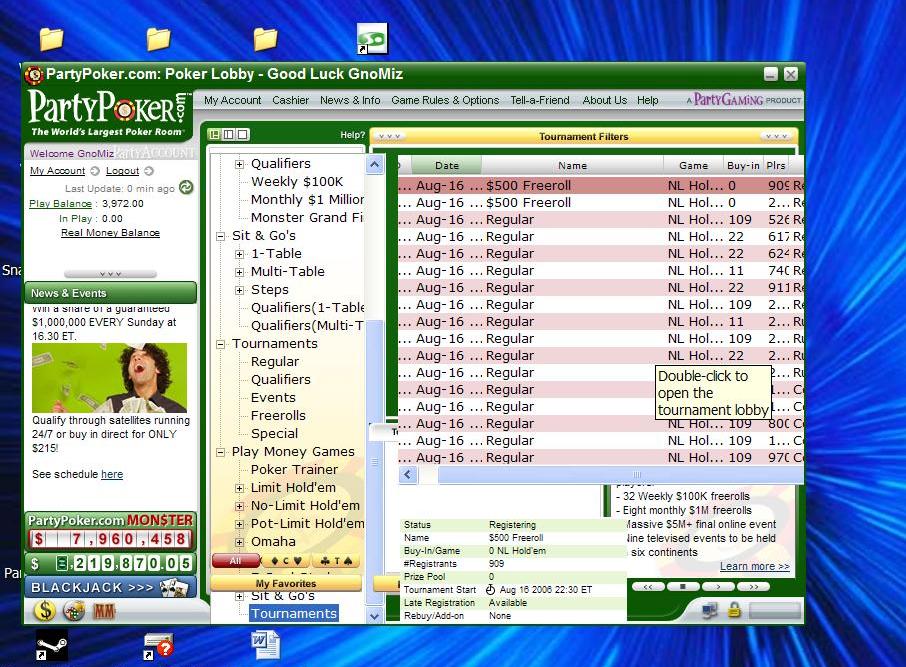
Task: Stop the promo slideshow
Action: (x=682, y=587)
